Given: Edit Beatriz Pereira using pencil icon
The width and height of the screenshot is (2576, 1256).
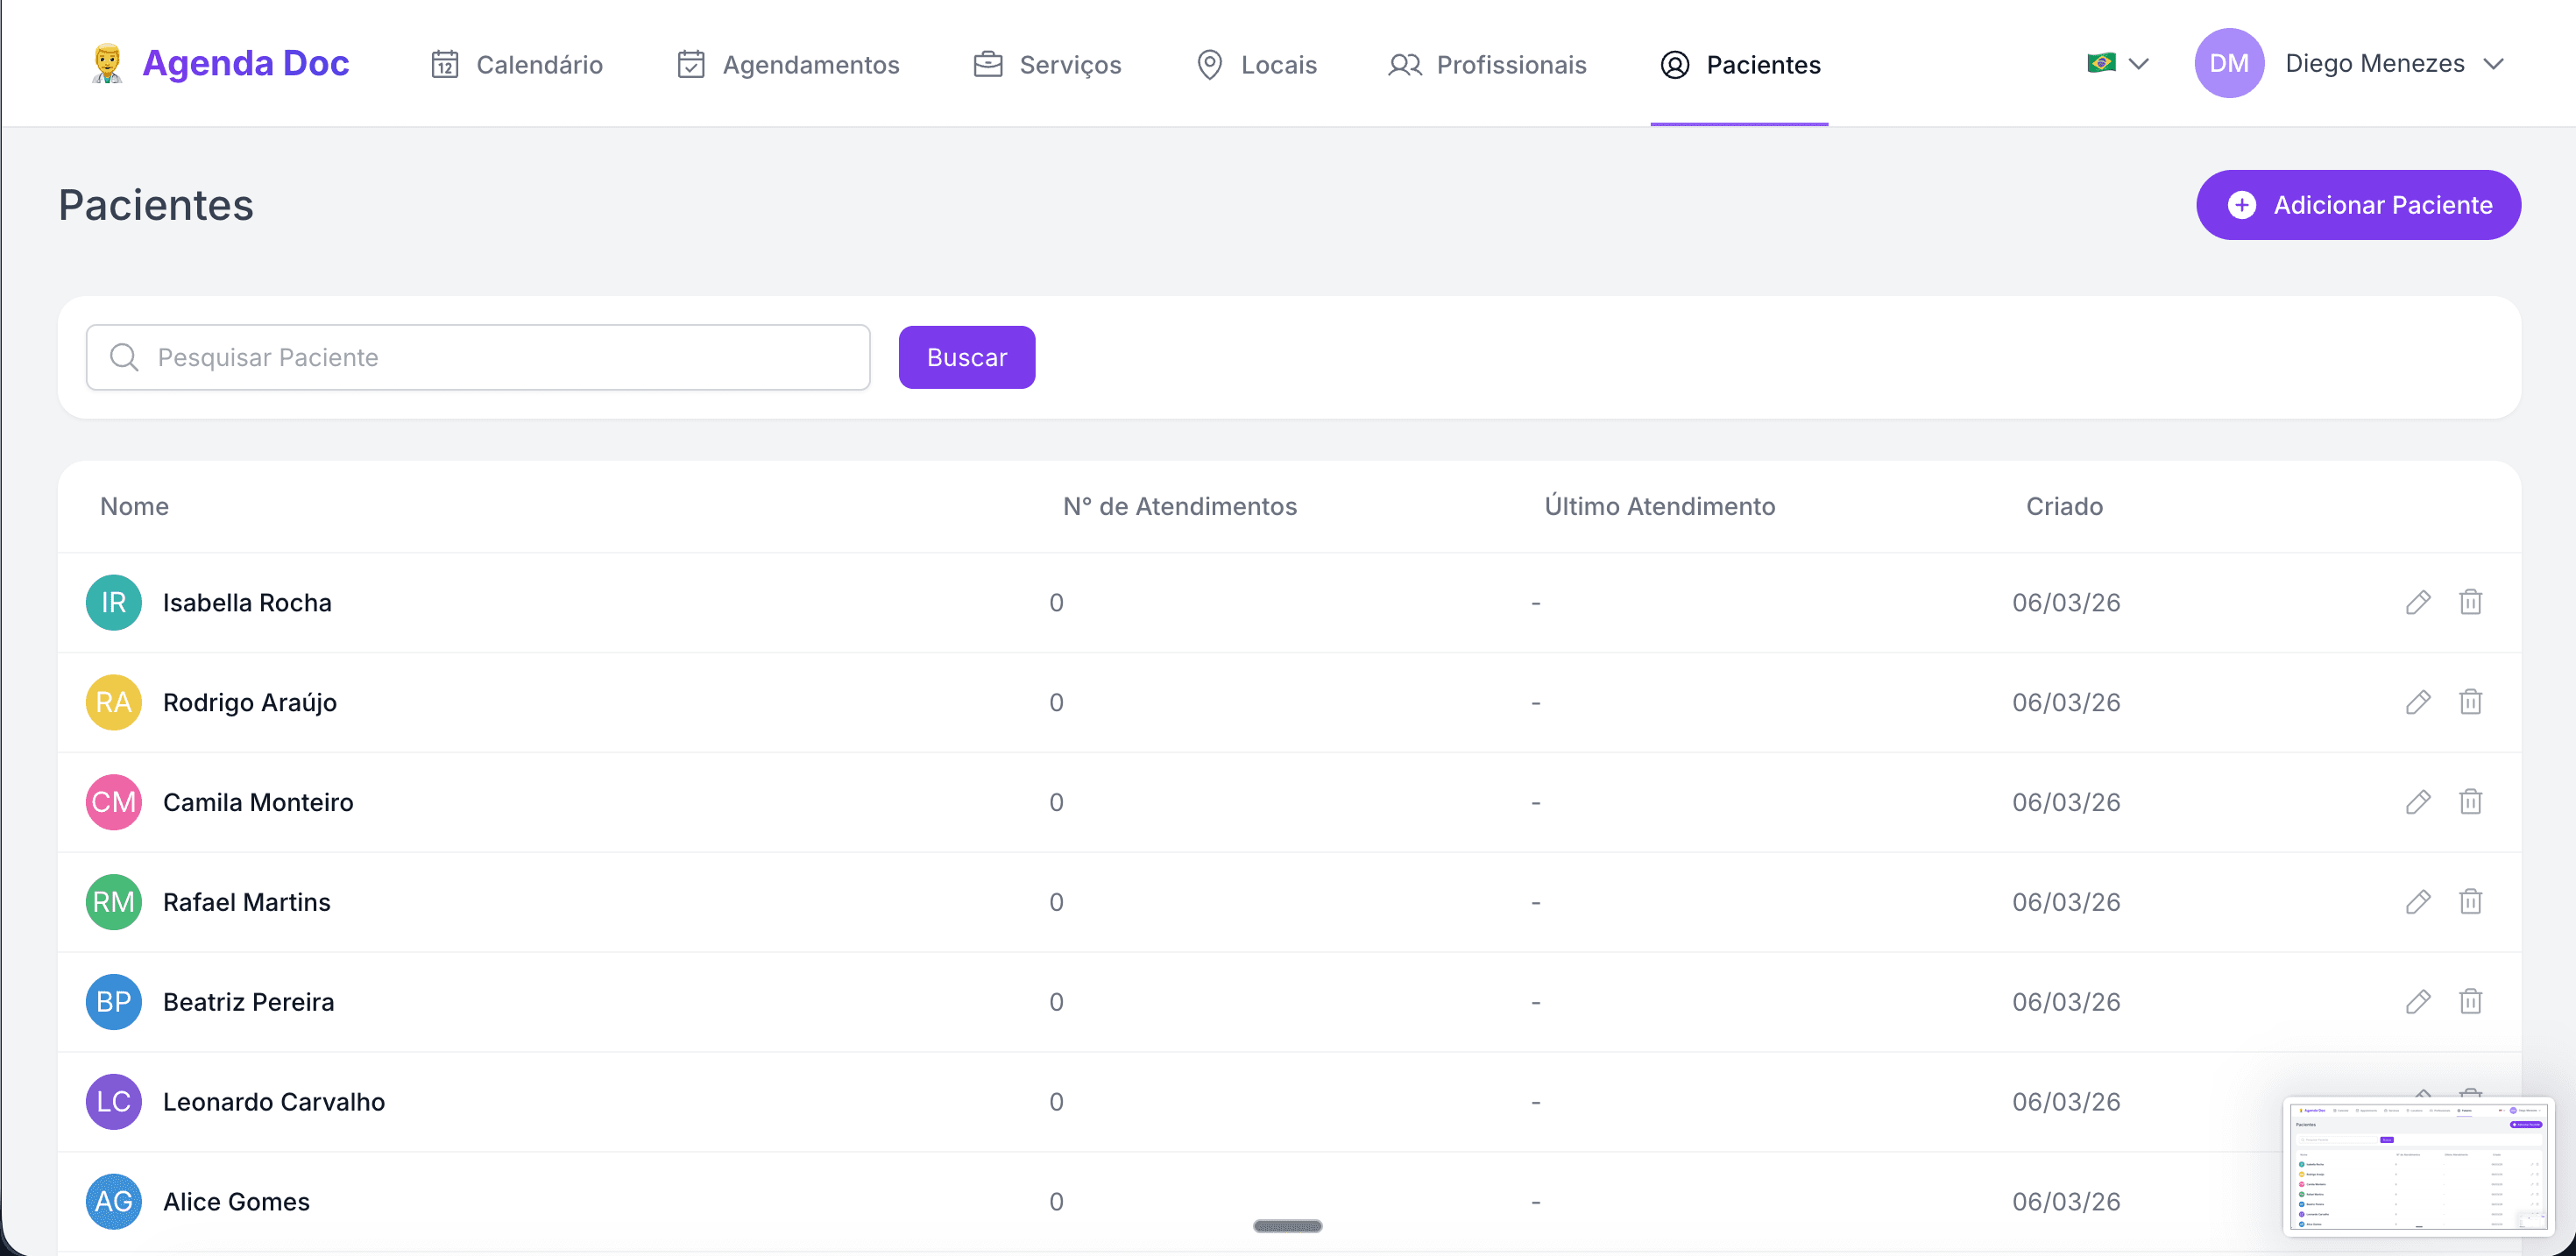Looking at the screenshot, I should pos(2417,1002).
